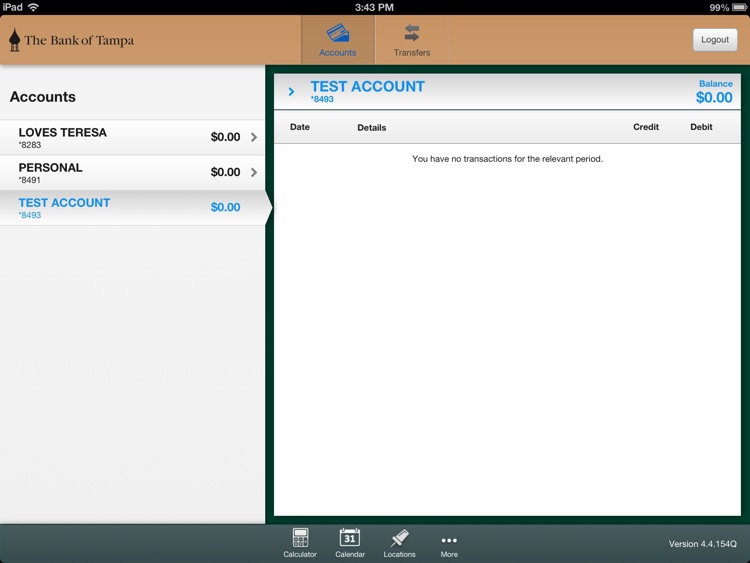The width and height of the screenshot is (750, 563).
Task: Click the Wi-Fi status icon
Action: (x=33, y=7)
